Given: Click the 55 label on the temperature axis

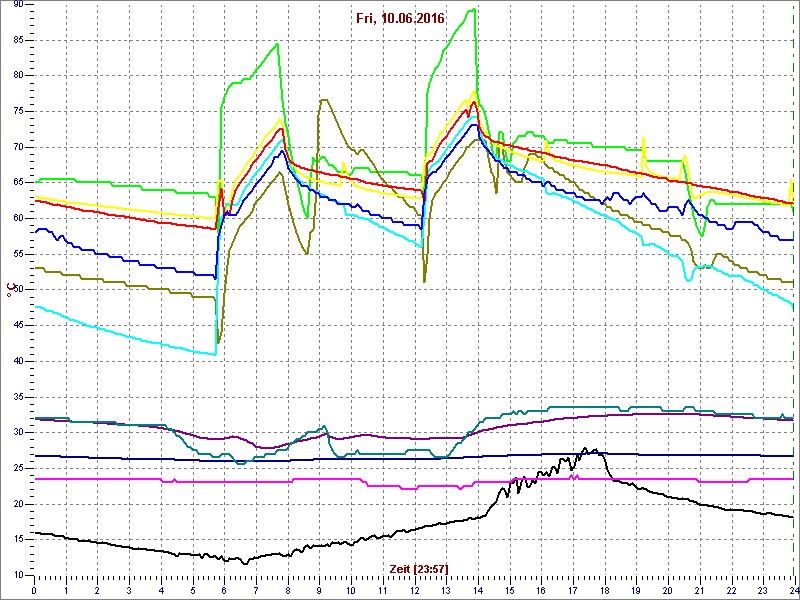Looking at the screenshot, I should pos(18,254).
